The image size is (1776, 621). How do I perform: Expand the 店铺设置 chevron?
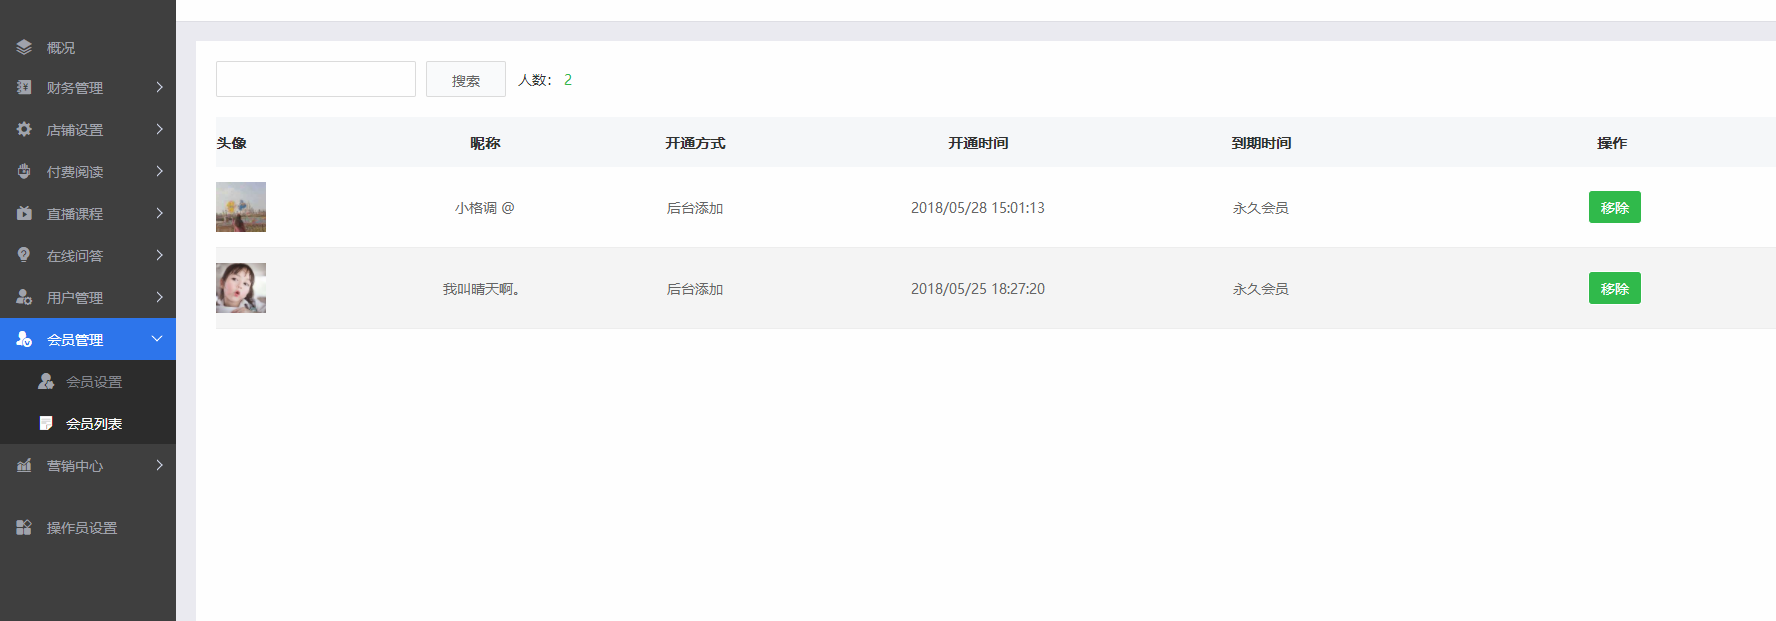point(159,129)
